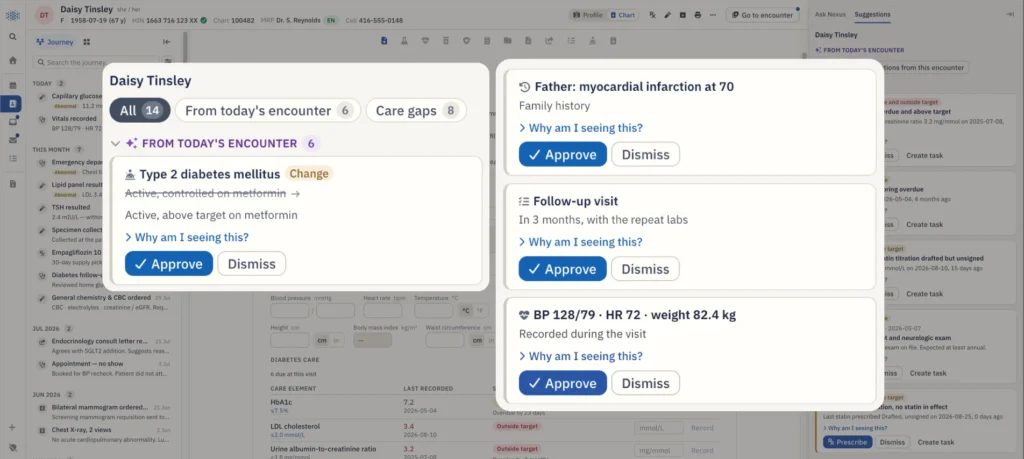
Task: Select the All 14 filter pill
Action: 140,110
